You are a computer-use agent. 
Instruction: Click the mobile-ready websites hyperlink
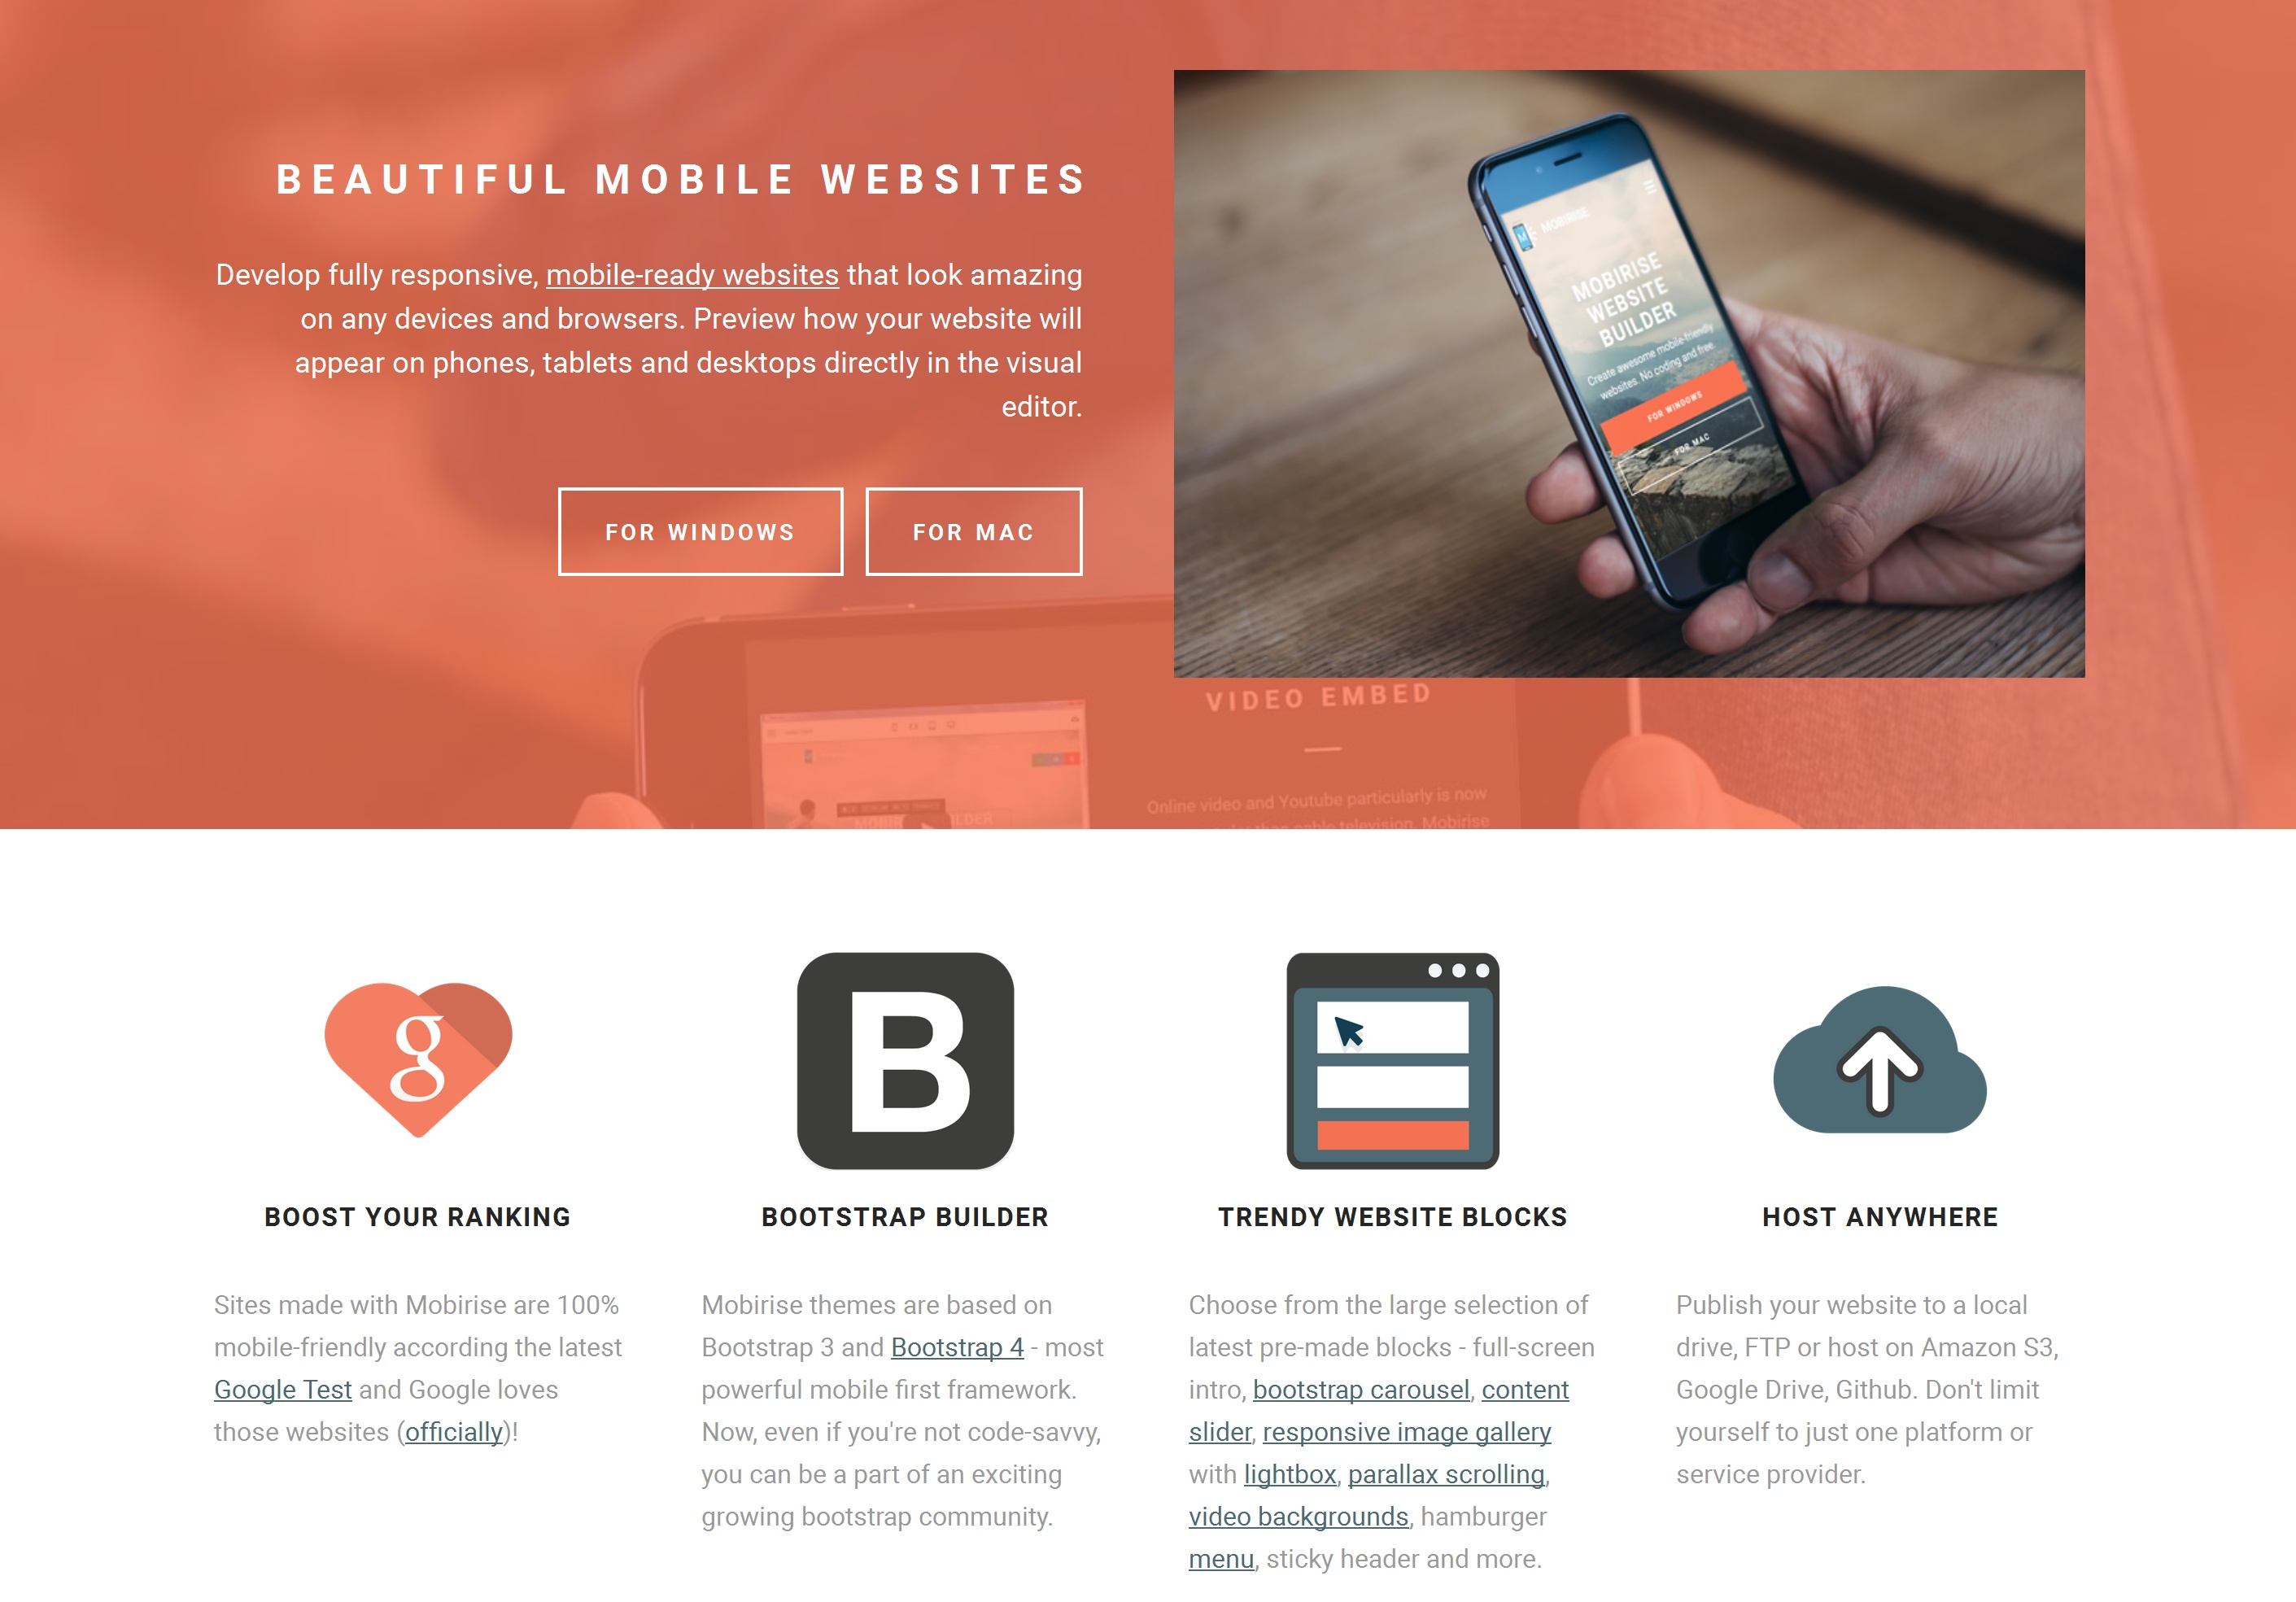(x=689, y=274)
